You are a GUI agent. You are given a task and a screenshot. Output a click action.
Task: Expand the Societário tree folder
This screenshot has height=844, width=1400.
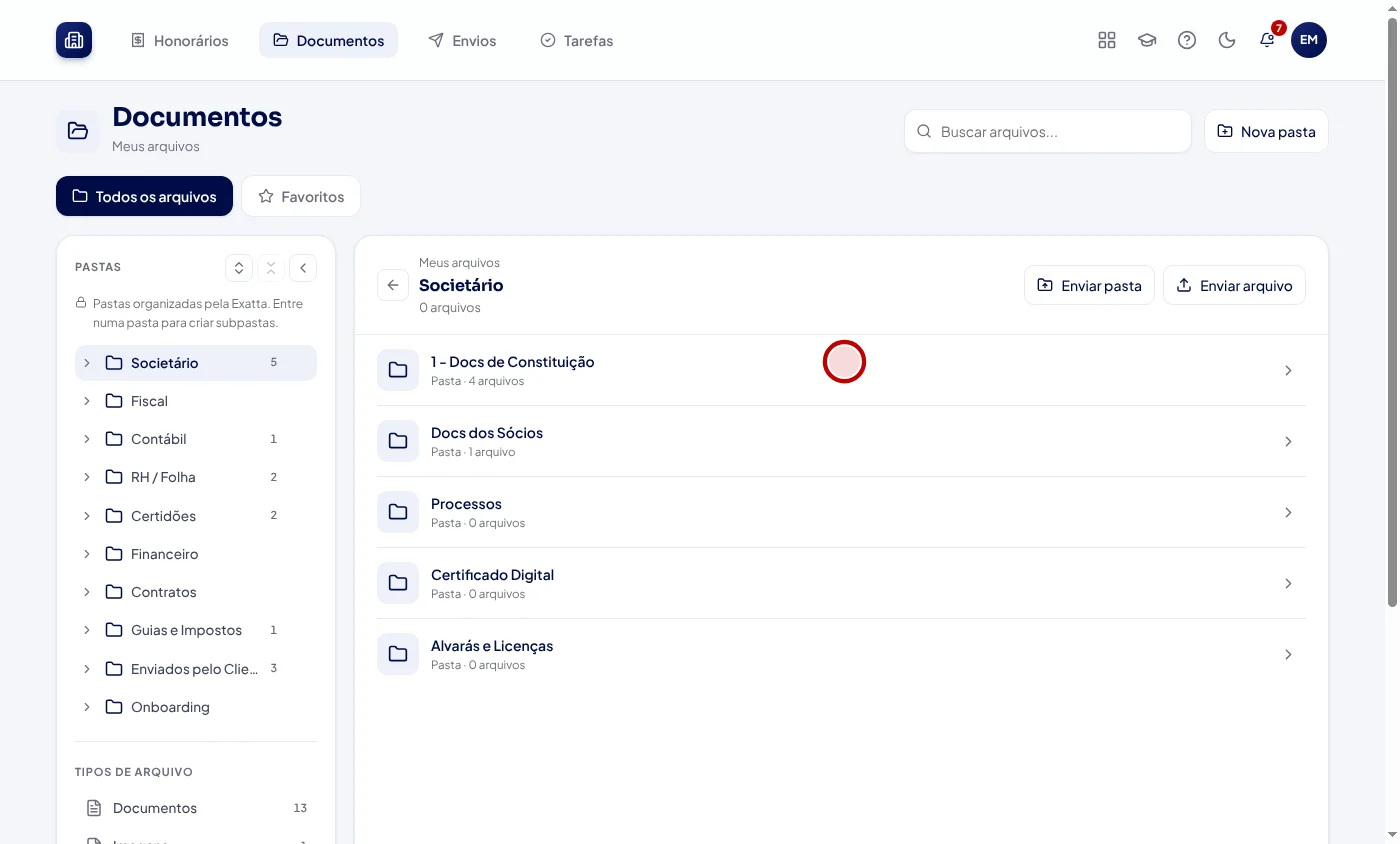[87, 363]
